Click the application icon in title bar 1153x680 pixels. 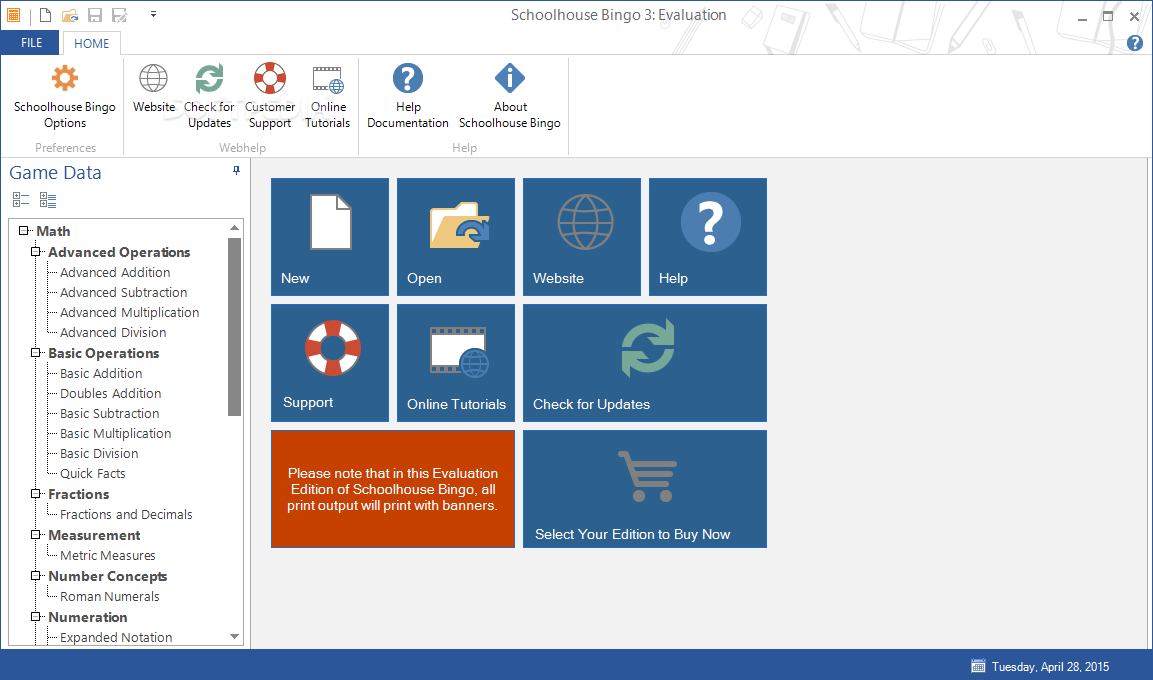tap(13, 15)
